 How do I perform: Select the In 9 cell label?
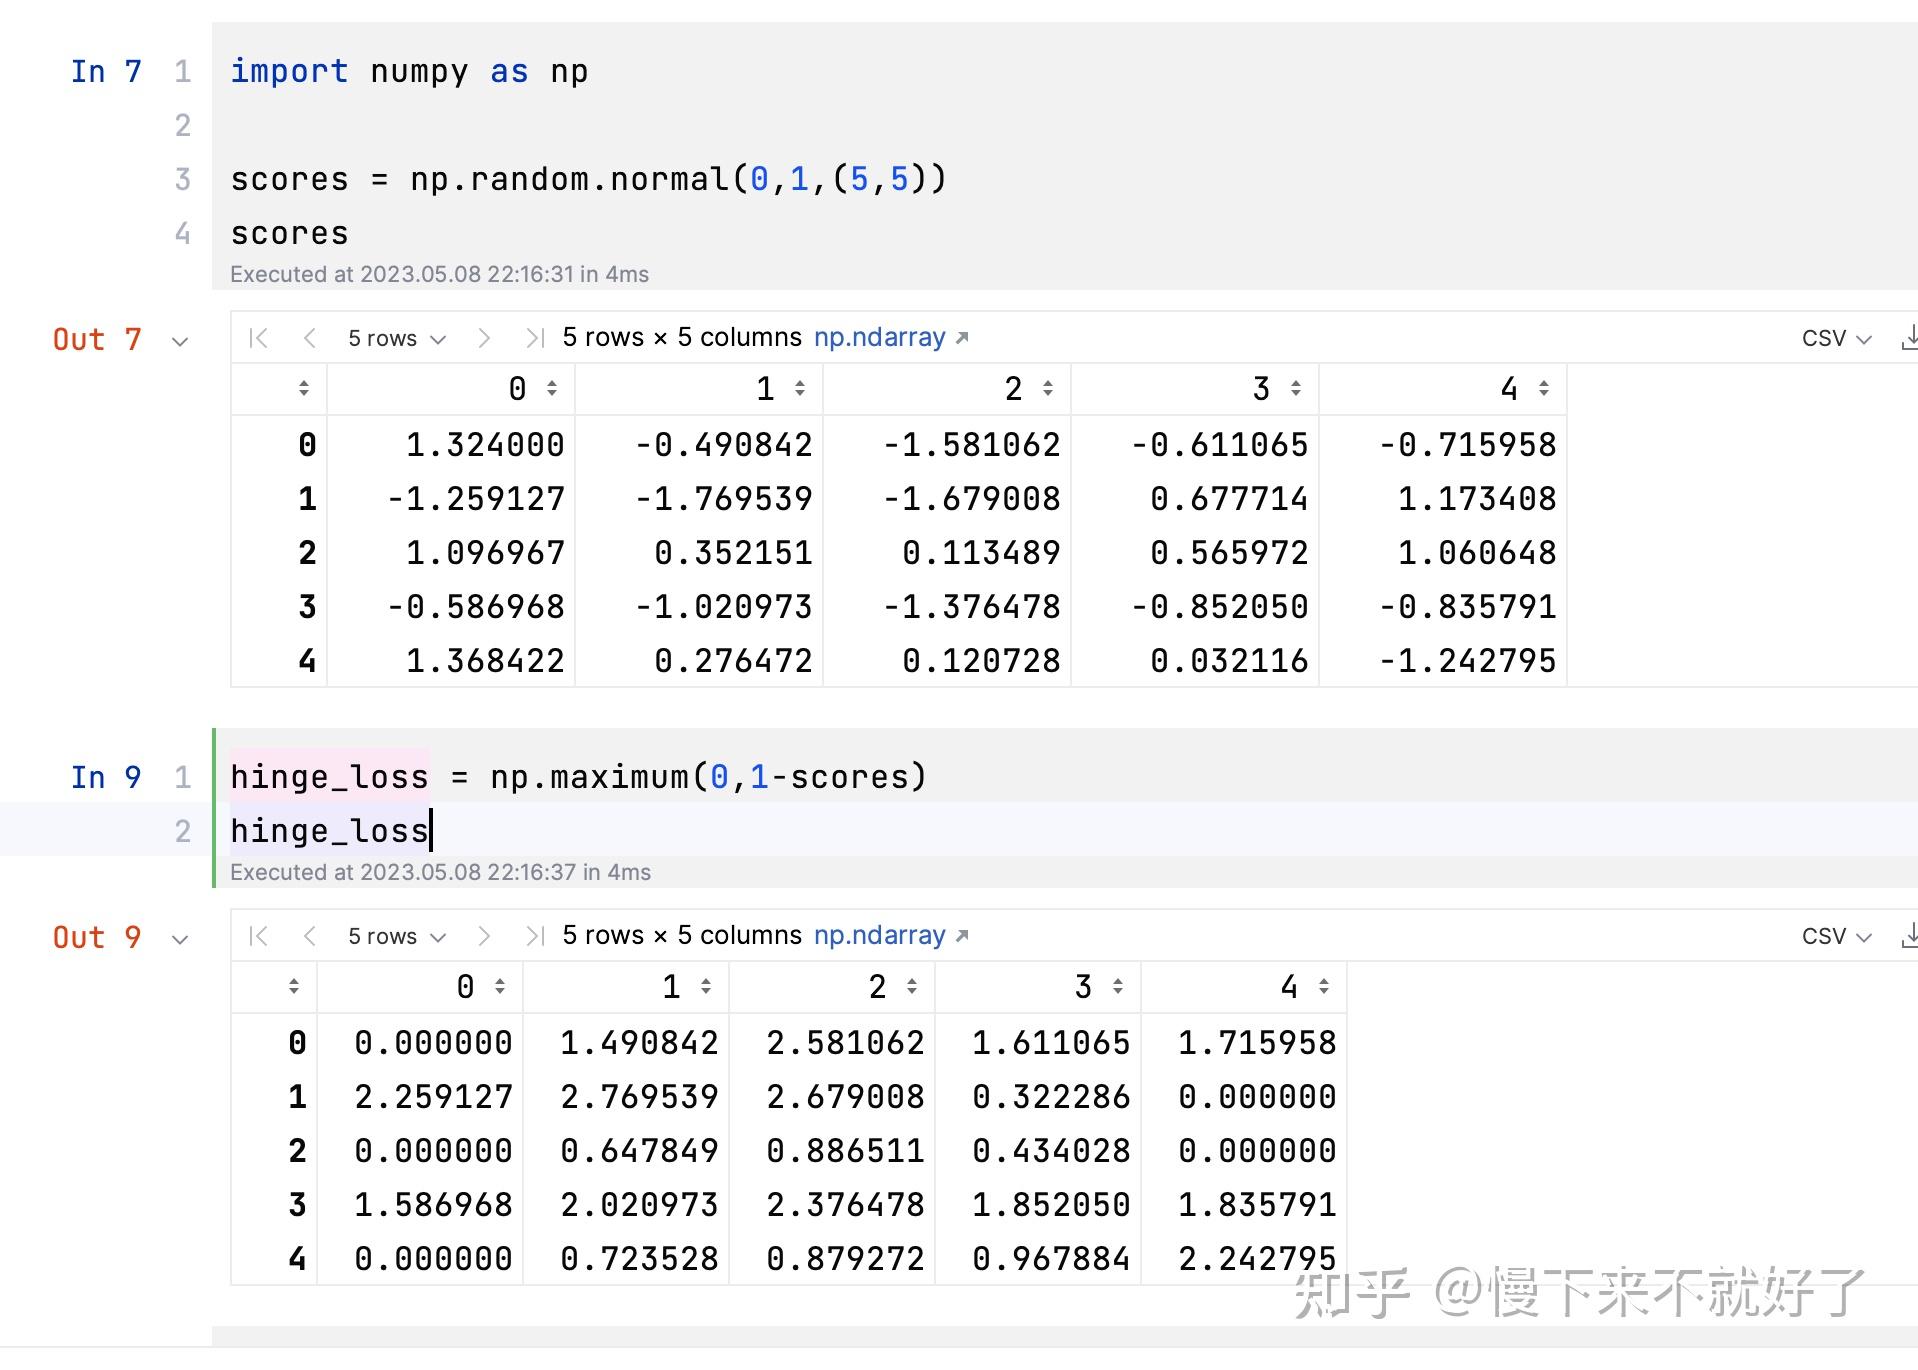coord(104,777)
